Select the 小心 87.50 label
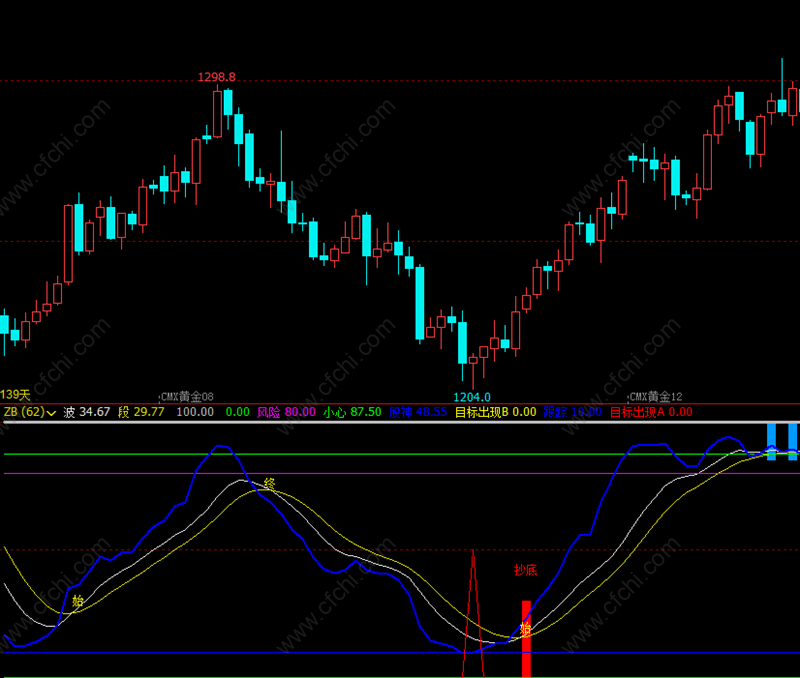The image size is (800, 678). (352, 412)
